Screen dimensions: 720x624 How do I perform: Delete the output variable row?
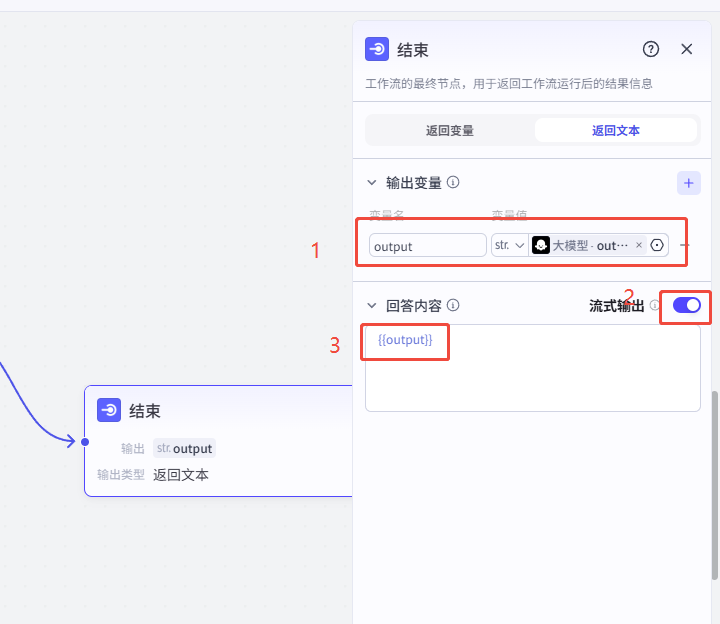(x=685, y=246)
